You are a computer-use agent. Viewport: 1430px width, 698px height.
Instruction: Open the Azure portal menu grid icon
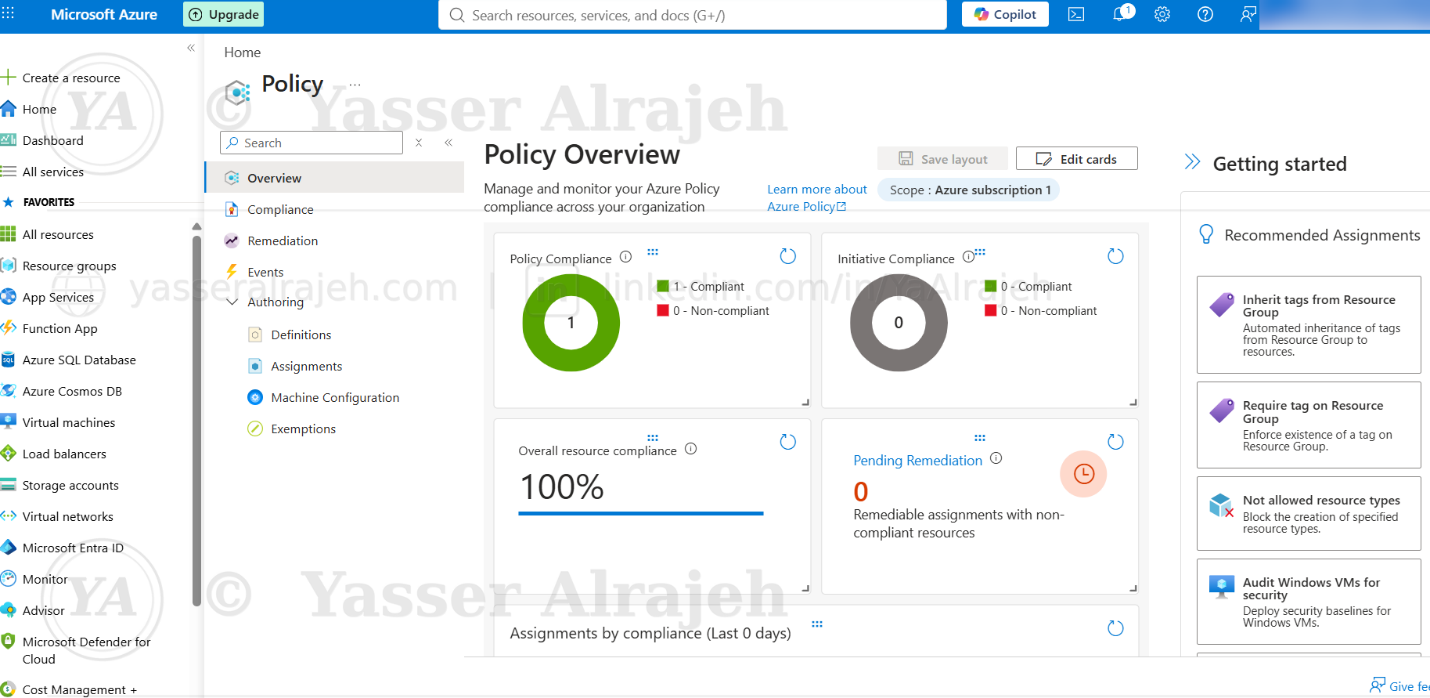click(8, 15)
